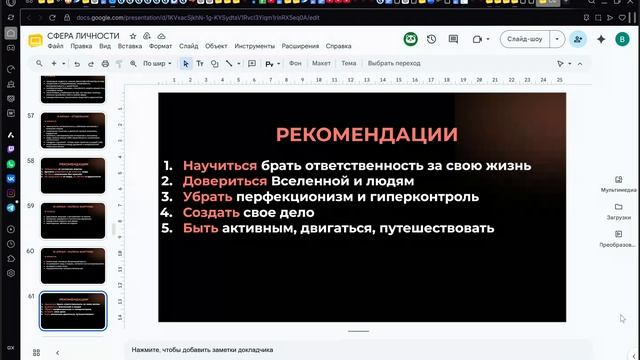Reload the browser page
Image resolution: width=640 pixels, height=360 pixels.
(52, 18)
